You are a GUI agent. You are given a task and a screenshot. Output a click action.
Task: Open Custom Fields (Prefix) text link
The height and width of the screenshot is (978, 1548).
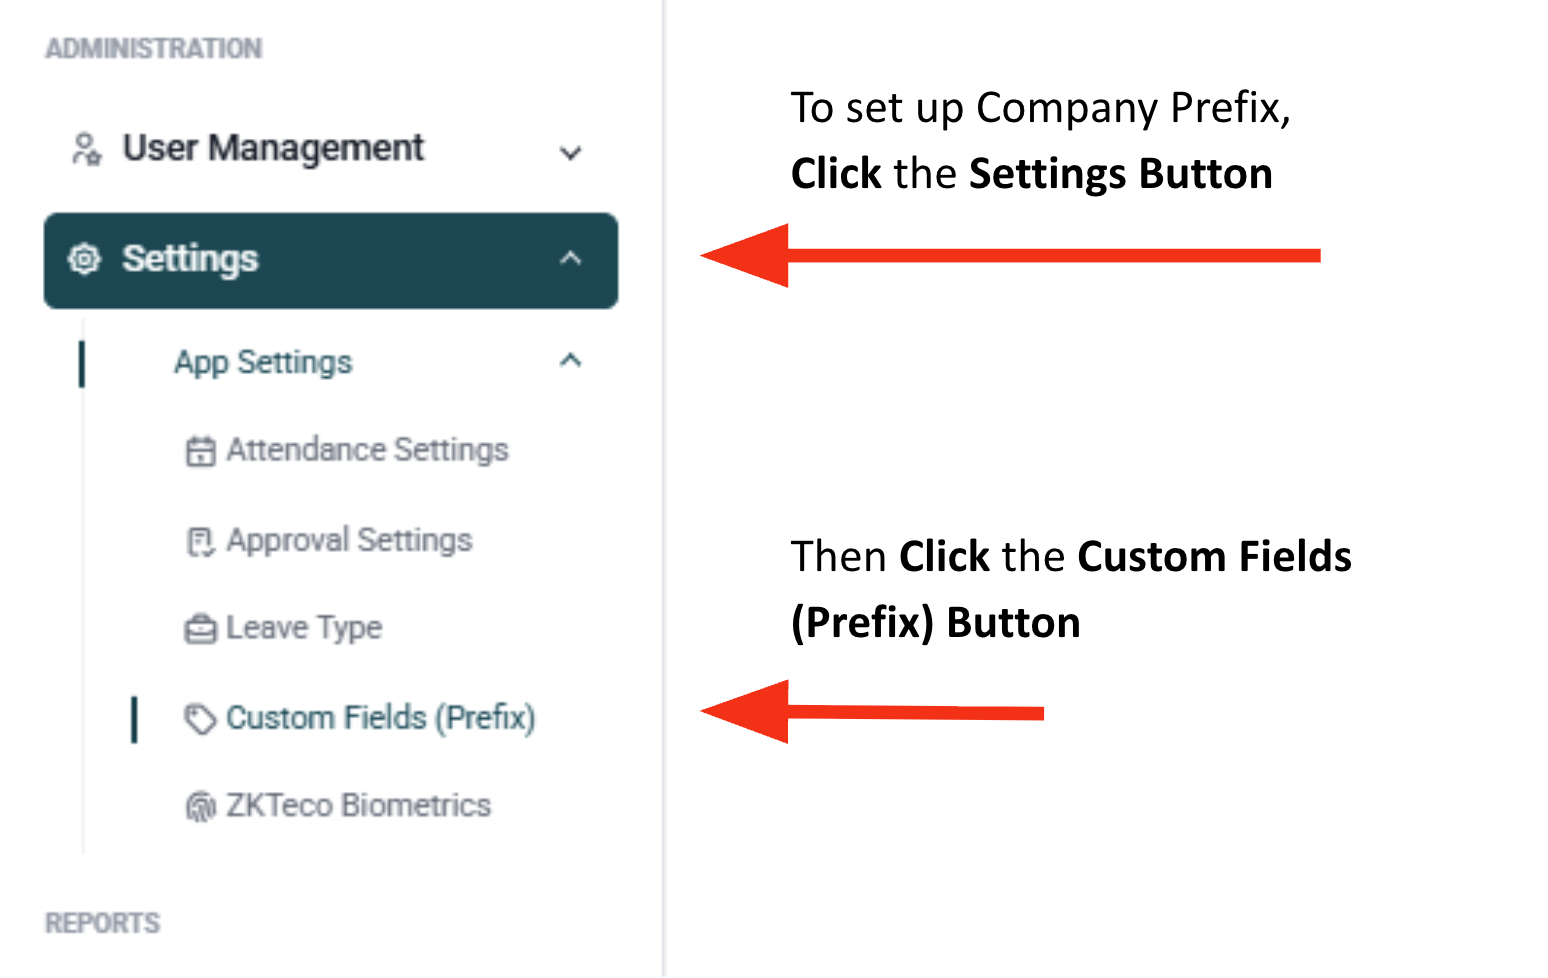coord(380,718)
